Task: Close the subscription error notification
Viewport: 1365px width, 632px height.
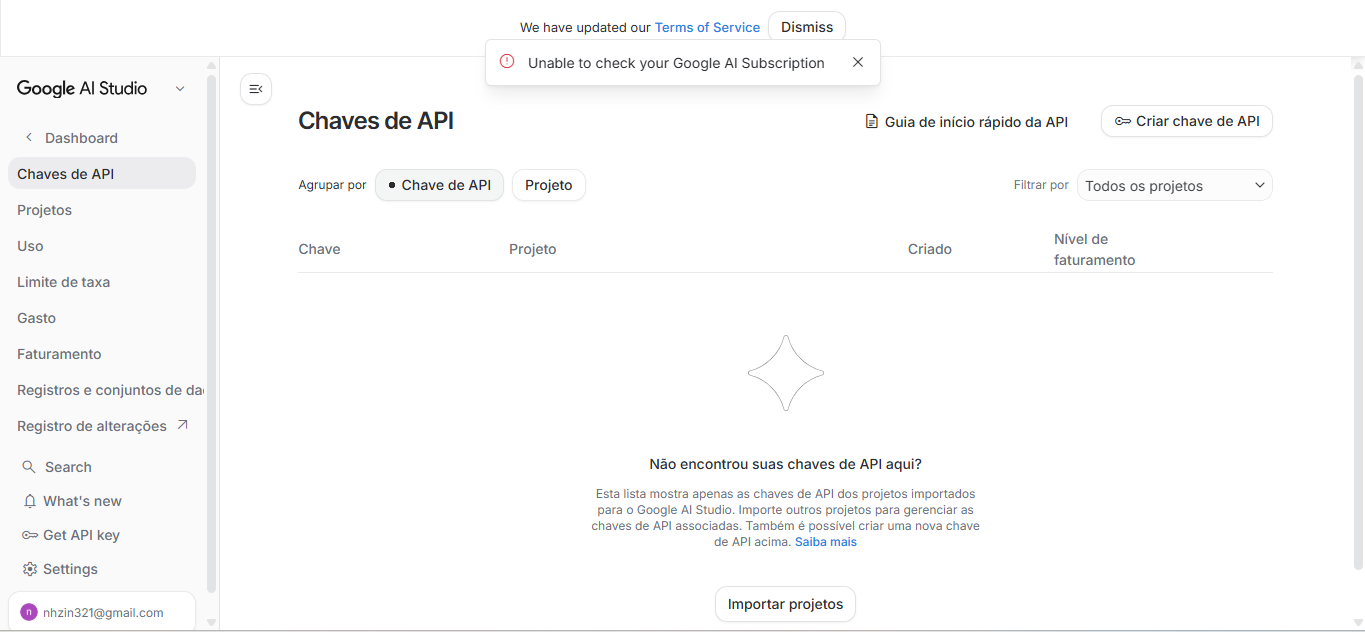Action: [858, 62]
